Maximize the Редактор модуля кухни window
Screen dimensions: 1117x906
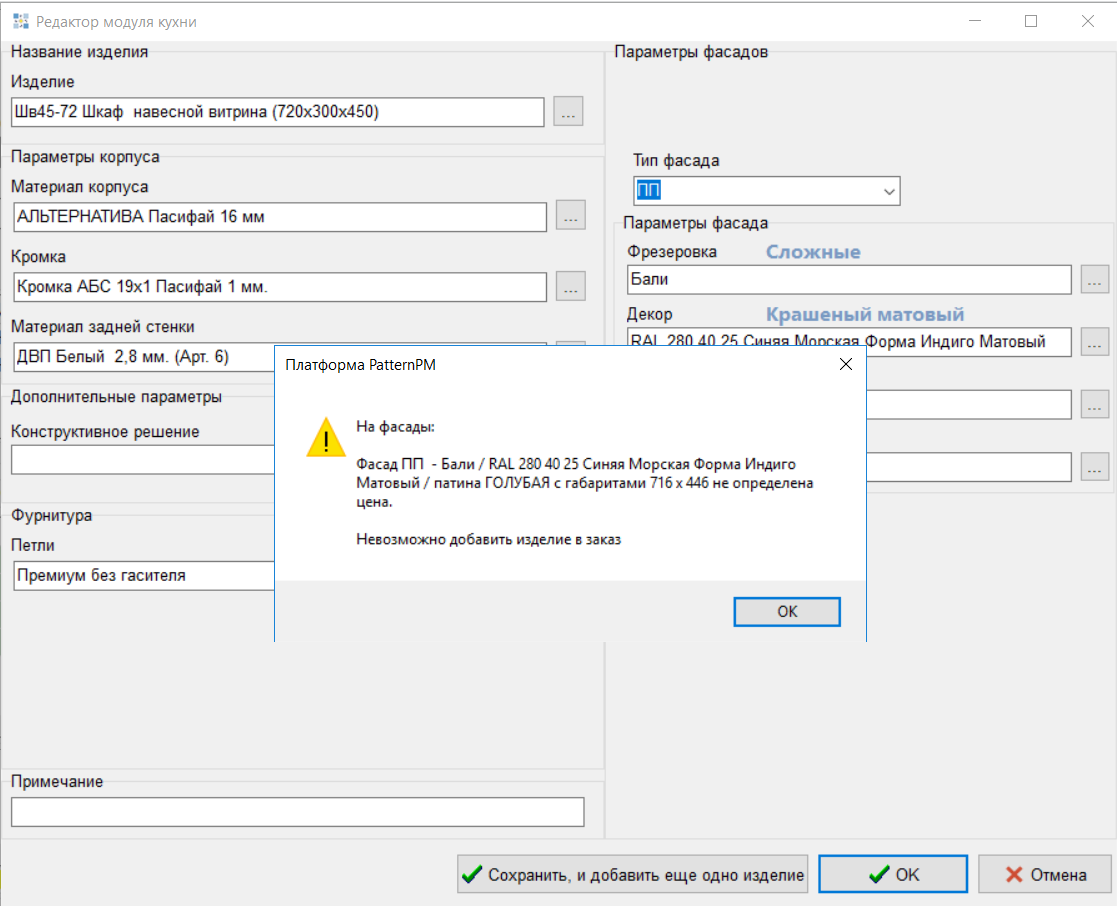[x=1031, y=21]
